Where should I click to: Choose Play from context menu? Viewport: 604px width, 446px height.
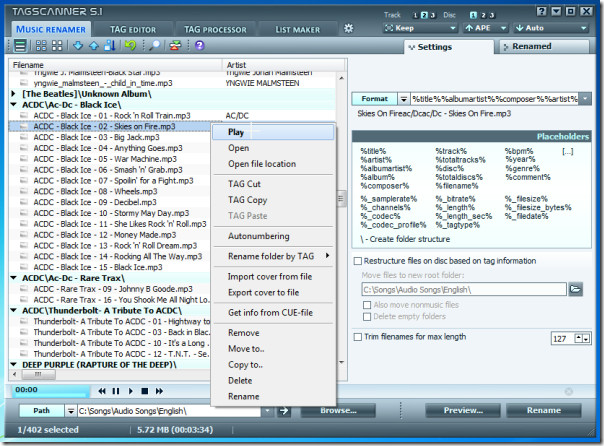[273, 132]
